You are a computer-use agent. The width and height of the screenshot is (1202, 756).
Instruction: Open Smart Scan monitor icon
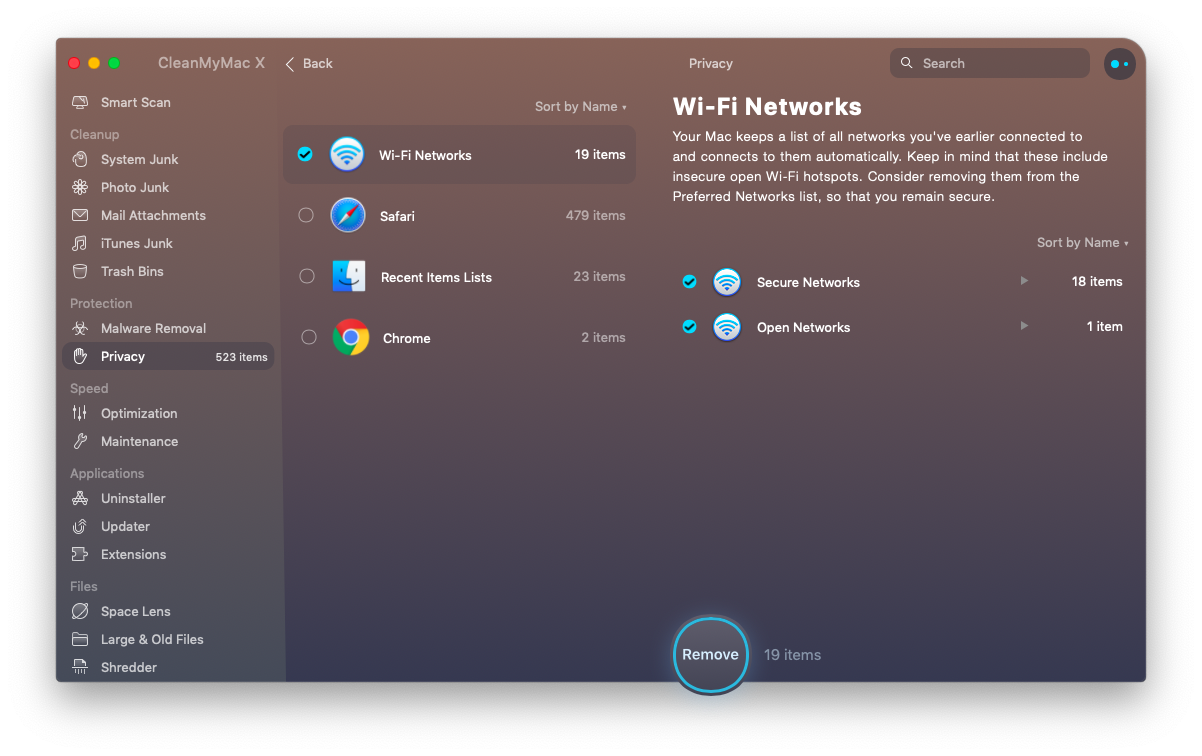click(80, 103)
